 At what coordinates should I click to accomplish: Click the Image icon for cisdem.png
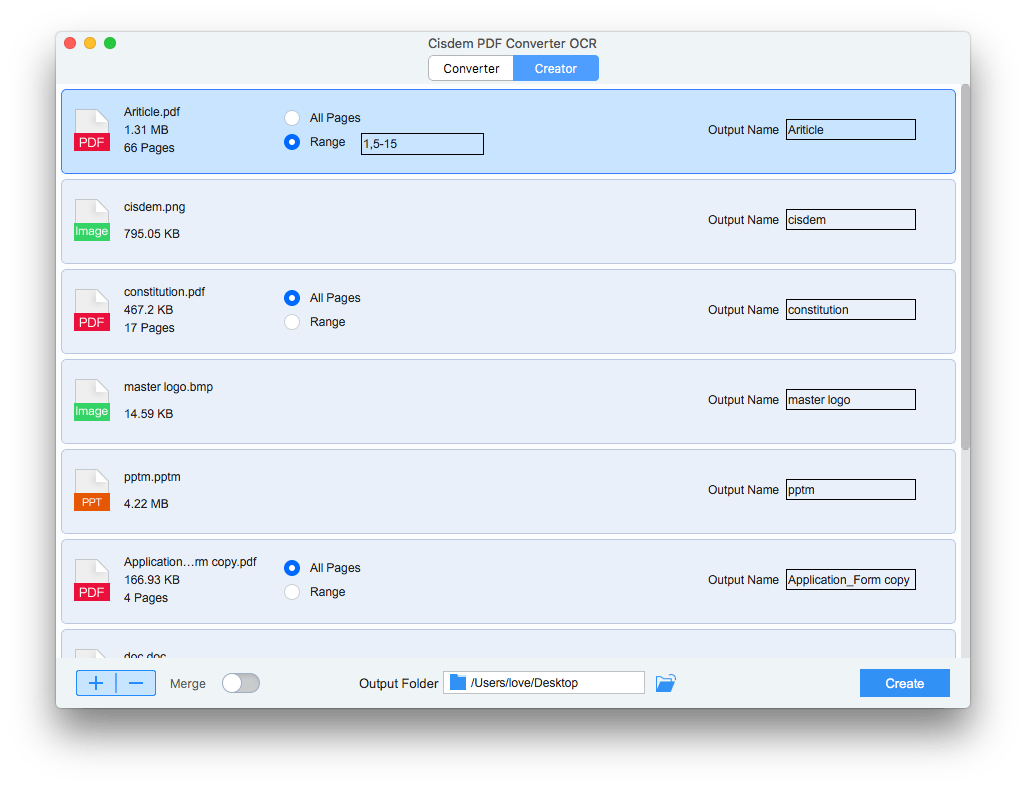point(92,220)
